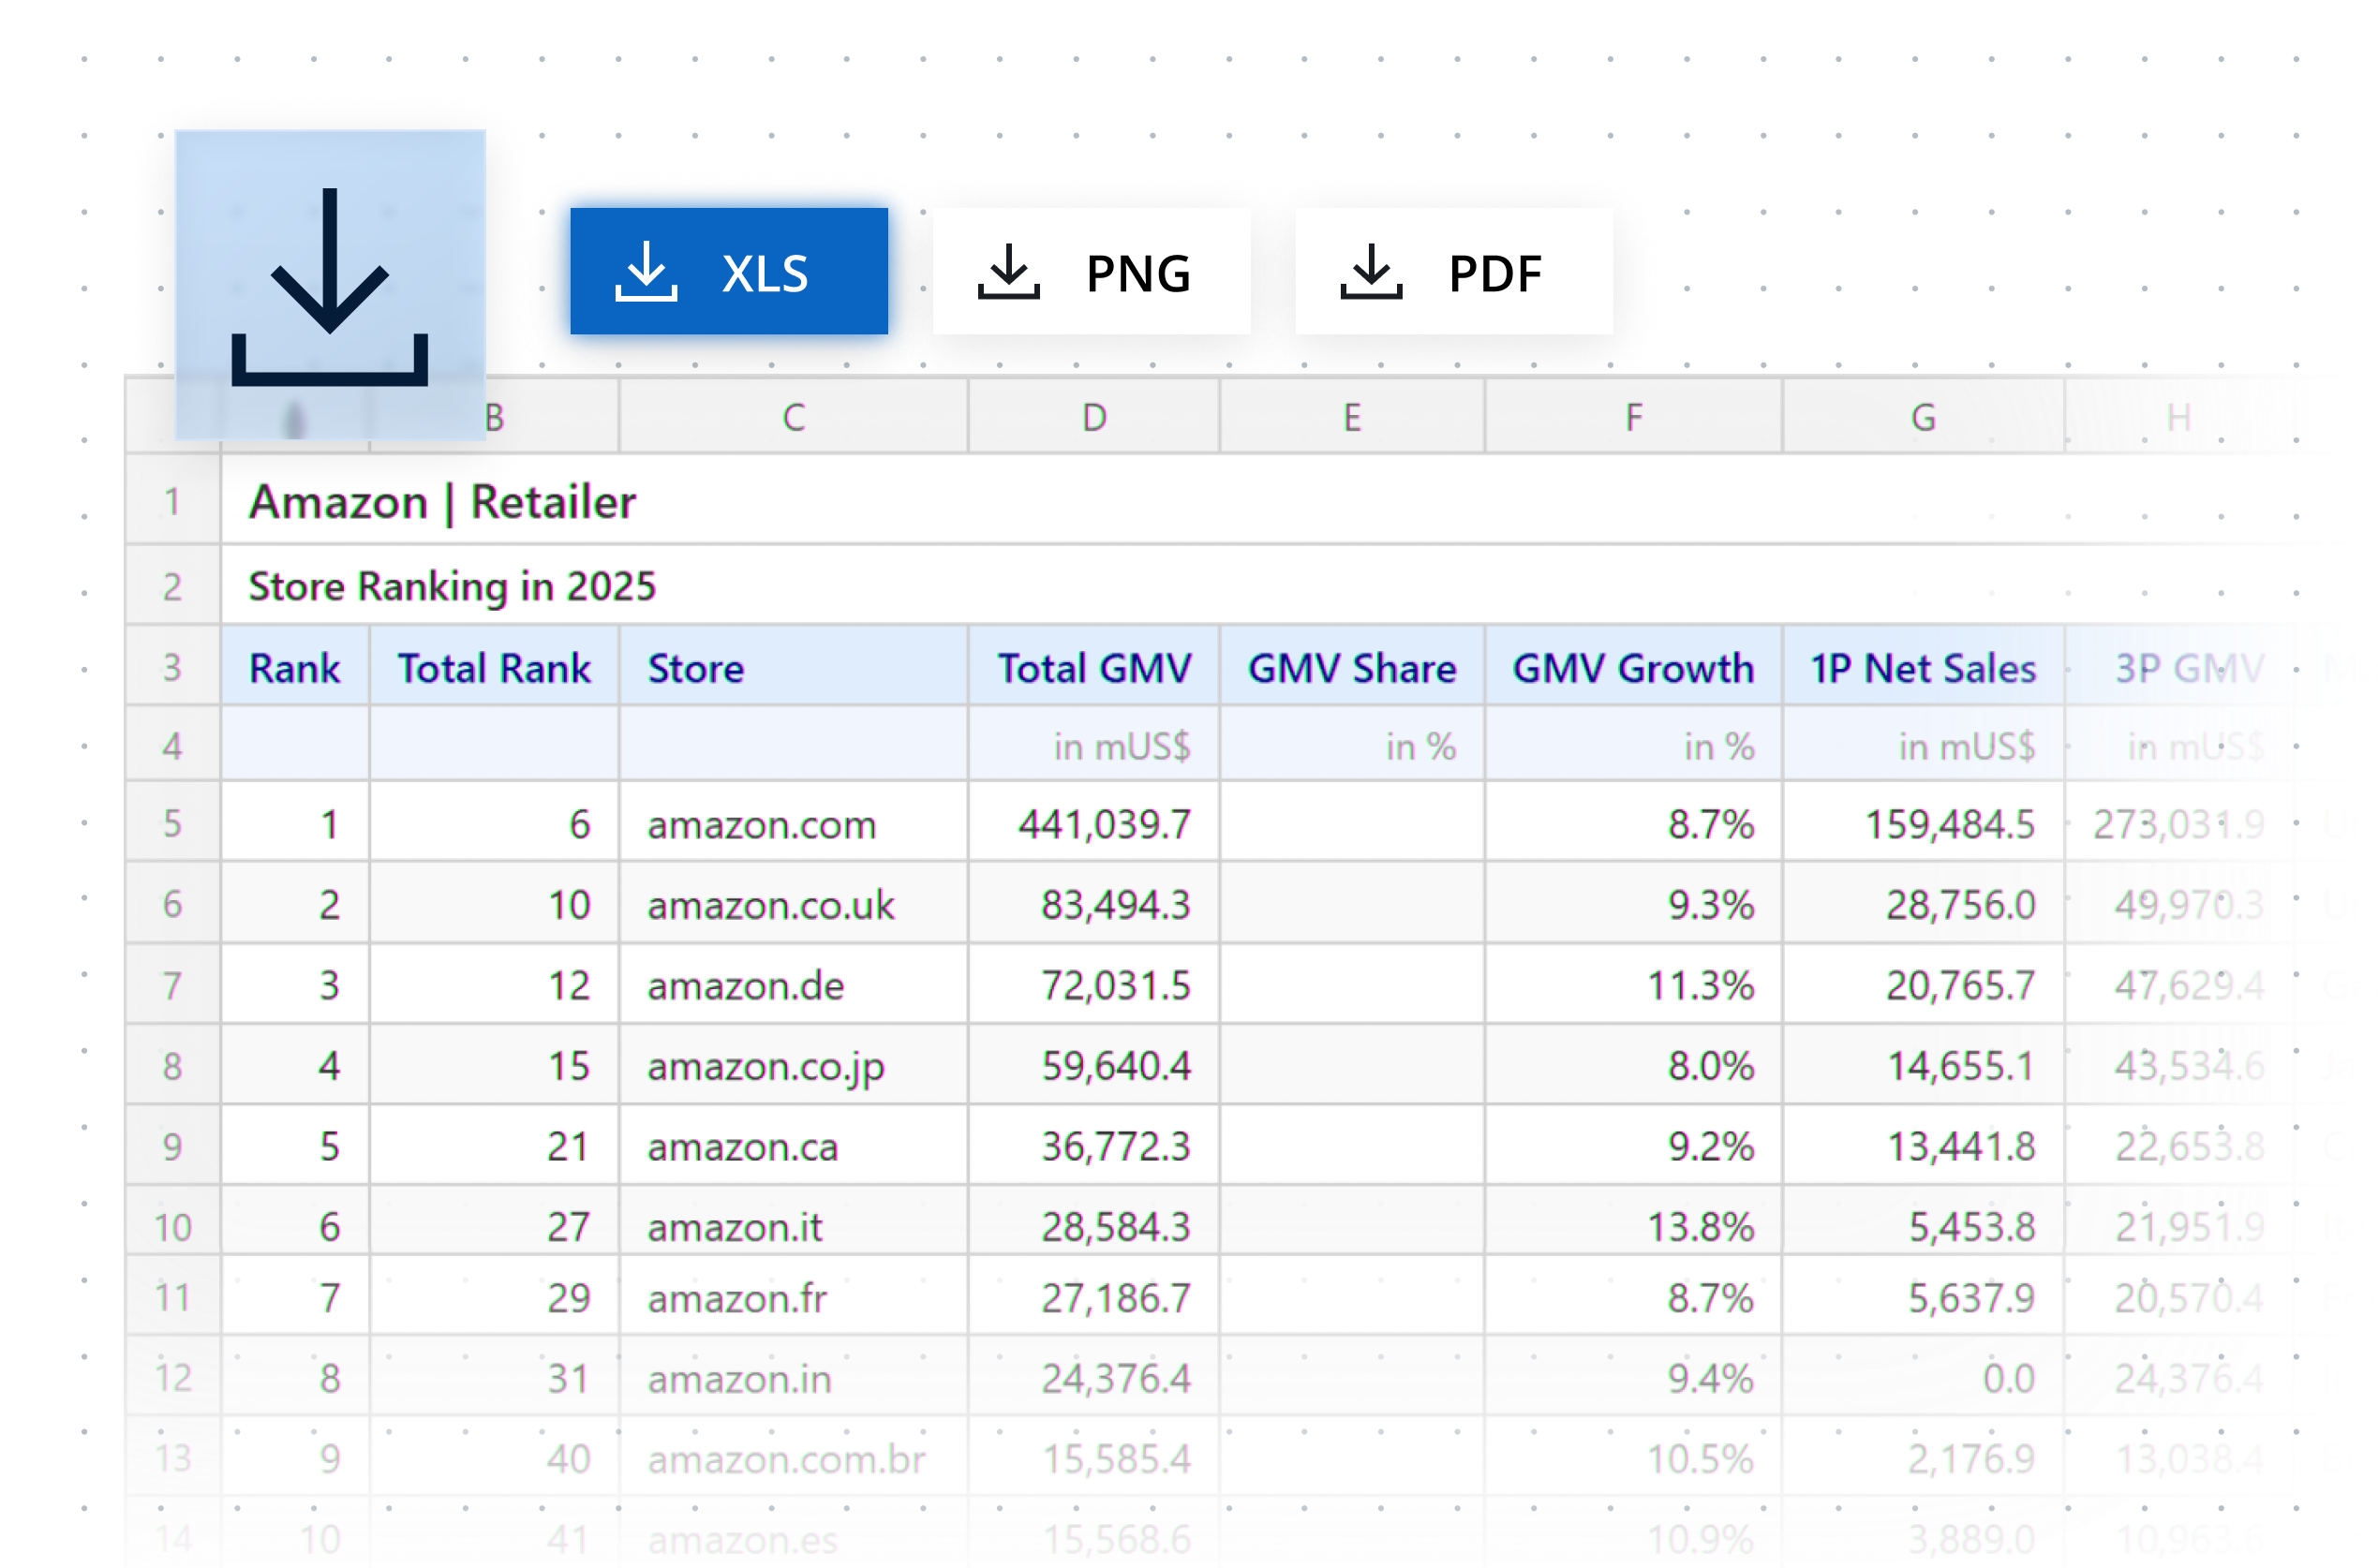The width and height of the screenshot is (2378, 1568).
Task: Select the 1P Net Sales header cell
Action: pos(1922,668)
